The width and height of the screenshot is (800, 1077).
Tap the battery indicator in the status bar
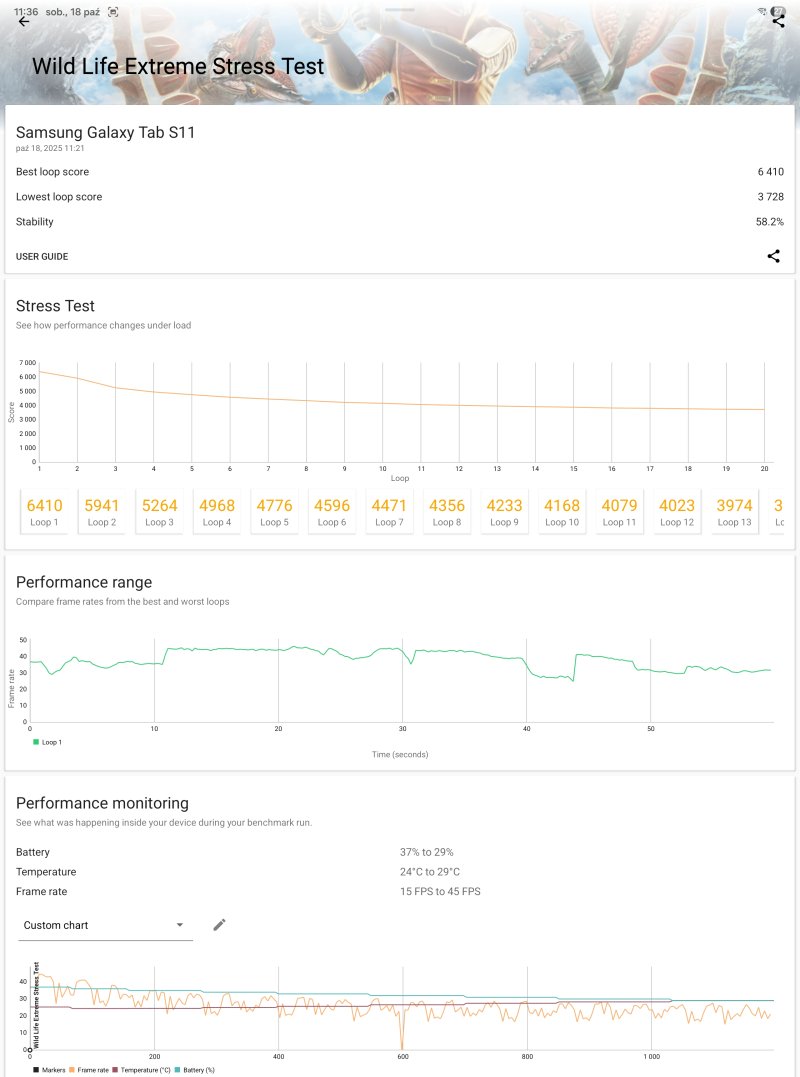coord(778,10)
